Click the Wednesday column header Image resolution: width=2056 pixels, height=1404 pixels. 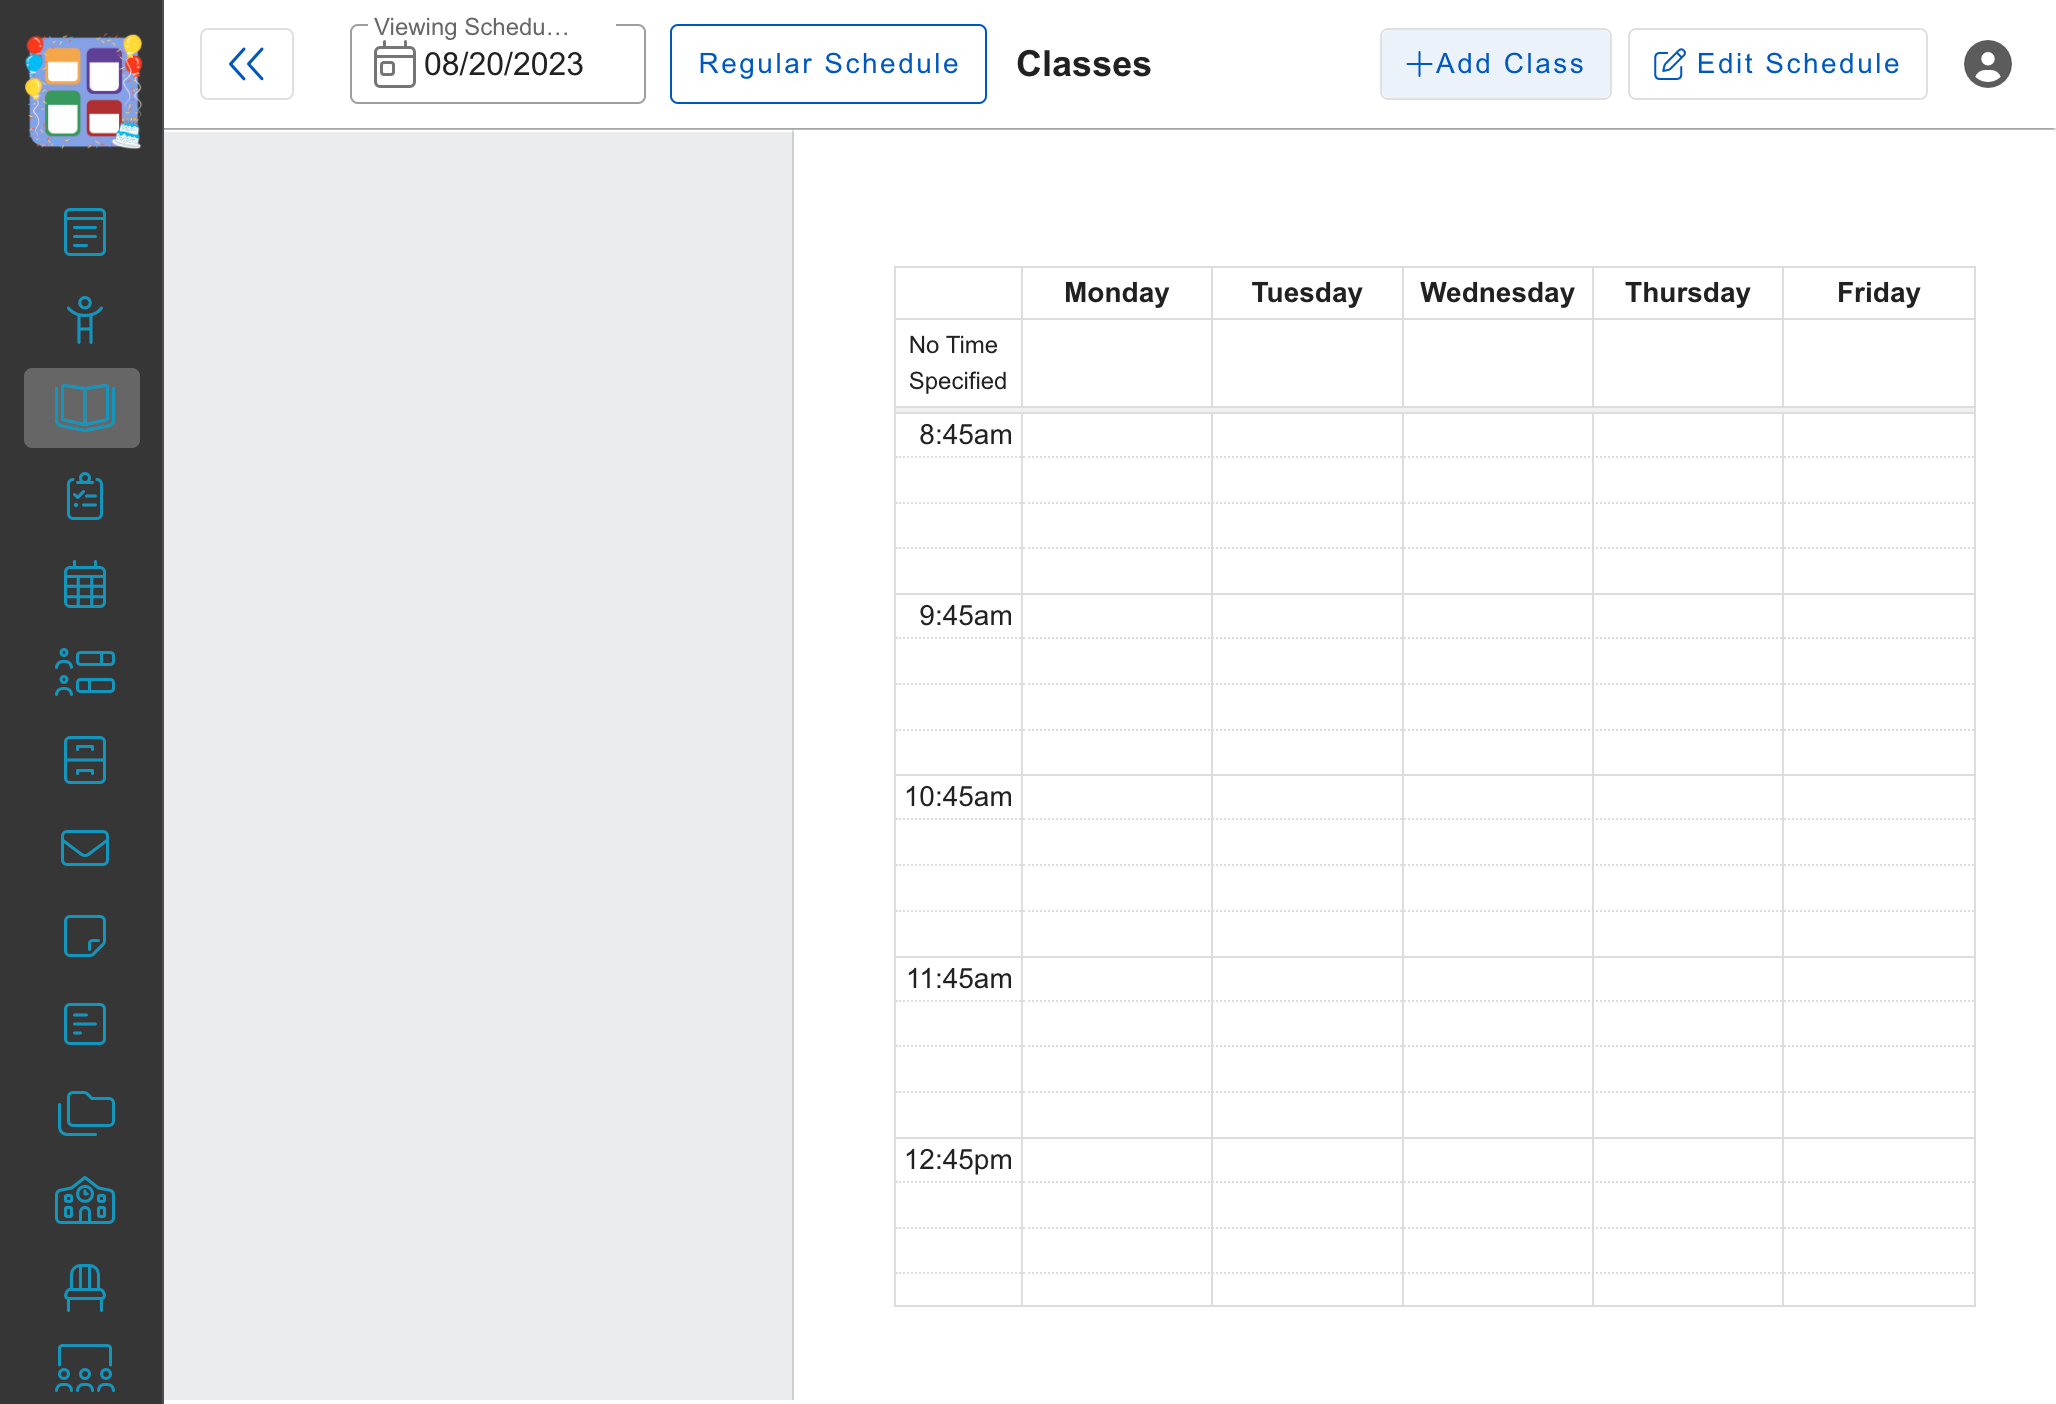click(x=1497, y=292)
